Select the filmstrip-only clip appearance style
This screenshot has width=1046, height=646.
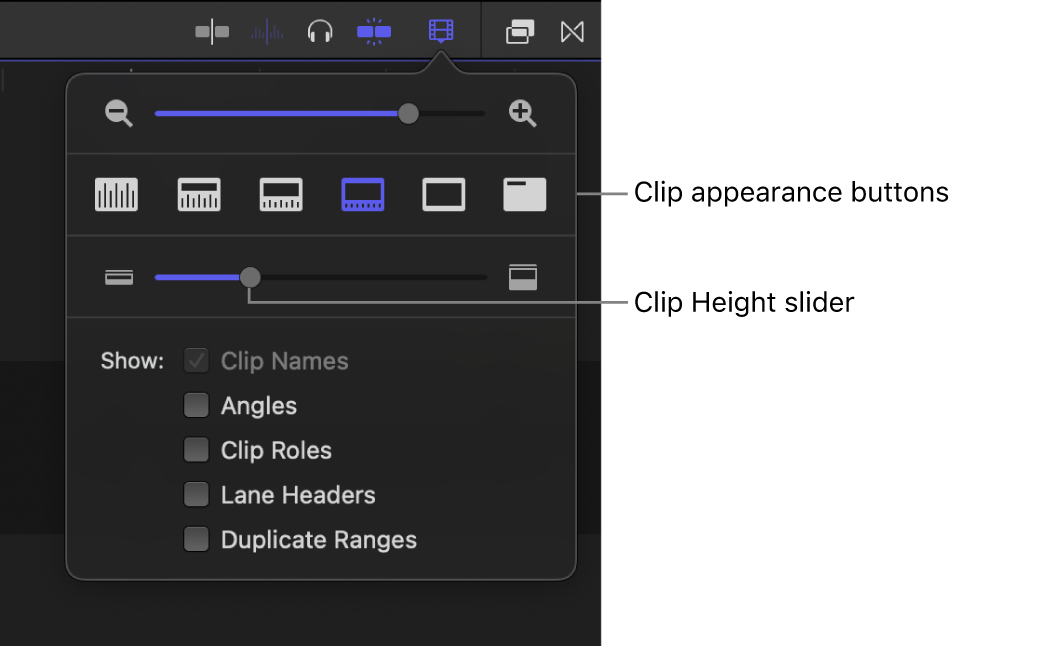click(x=443, y=194)
